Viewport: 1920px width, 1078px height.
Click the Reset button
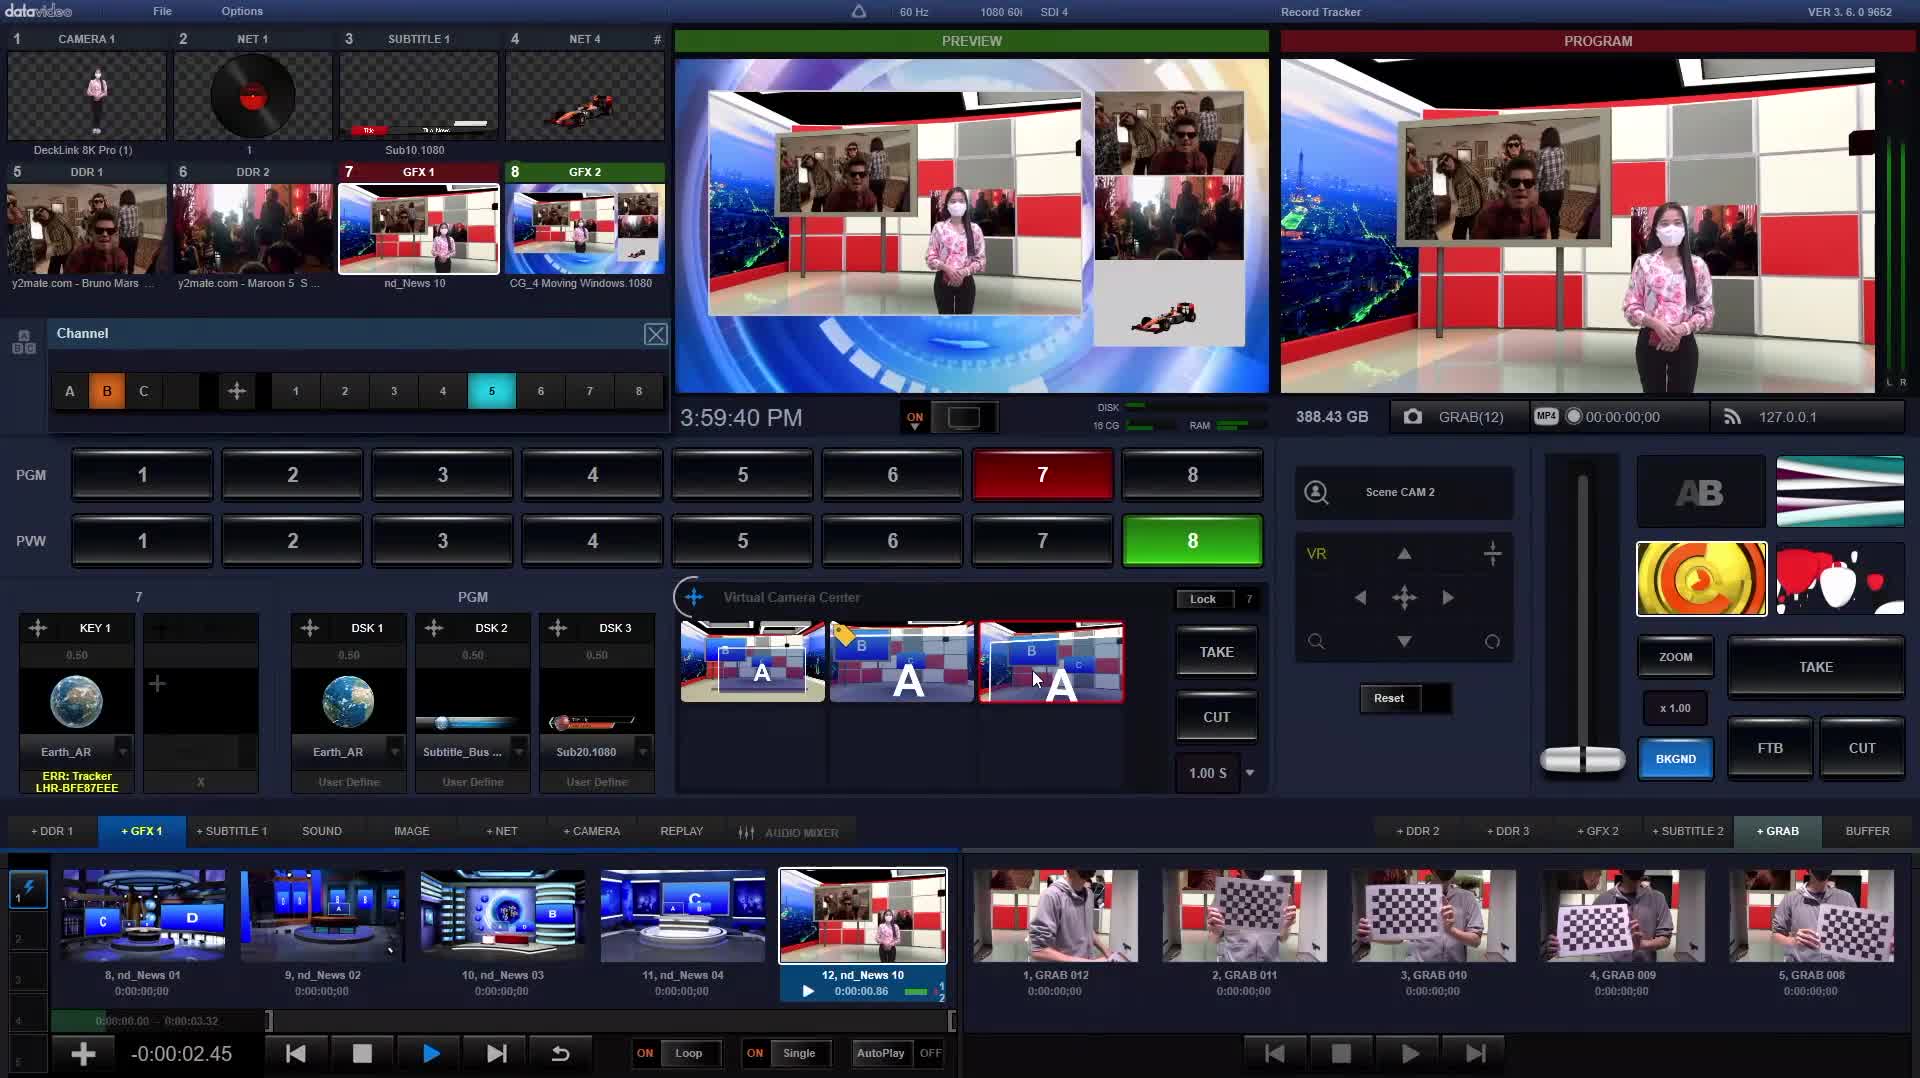[1389, 698]
